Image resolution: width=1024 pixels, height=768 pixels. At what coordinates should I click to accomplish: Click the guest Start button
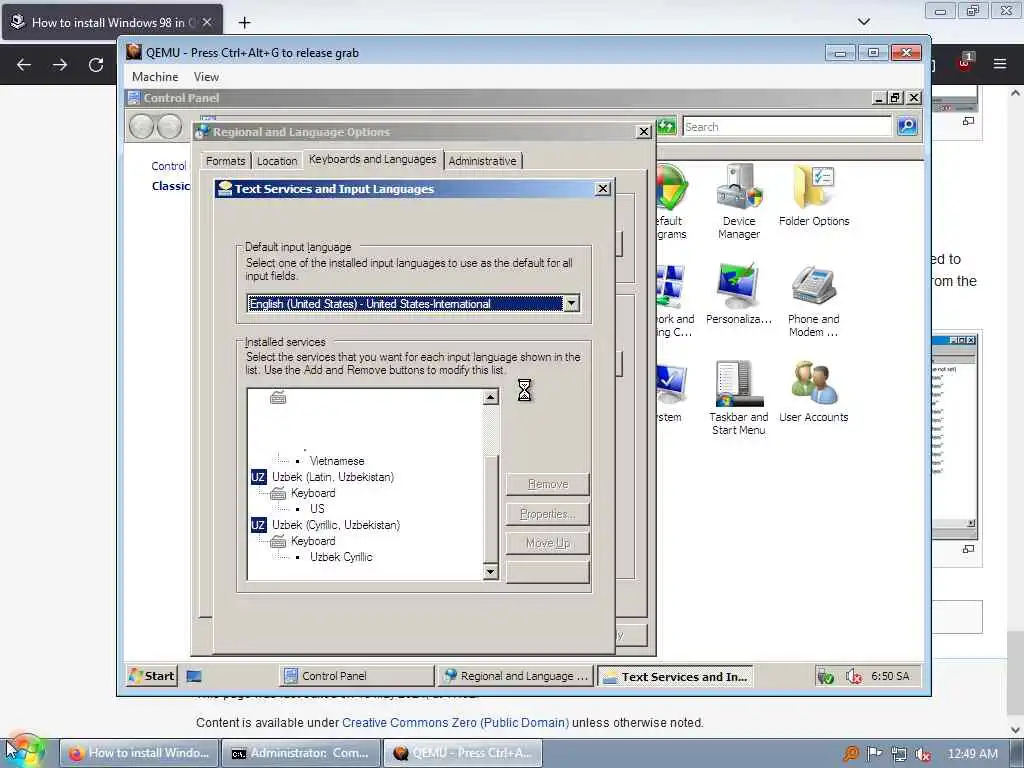152,676
